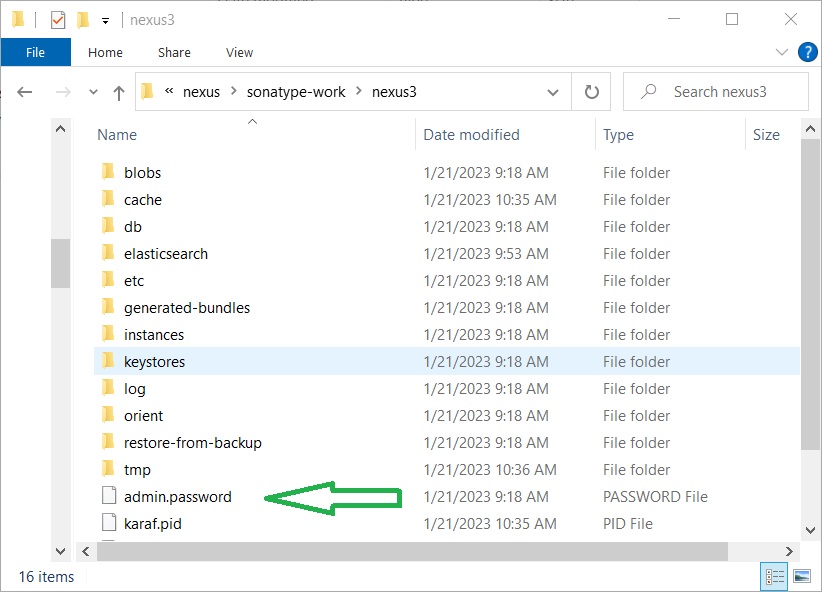822x592 pixels.
Task: Select the log folder
Action: [447, 389]
